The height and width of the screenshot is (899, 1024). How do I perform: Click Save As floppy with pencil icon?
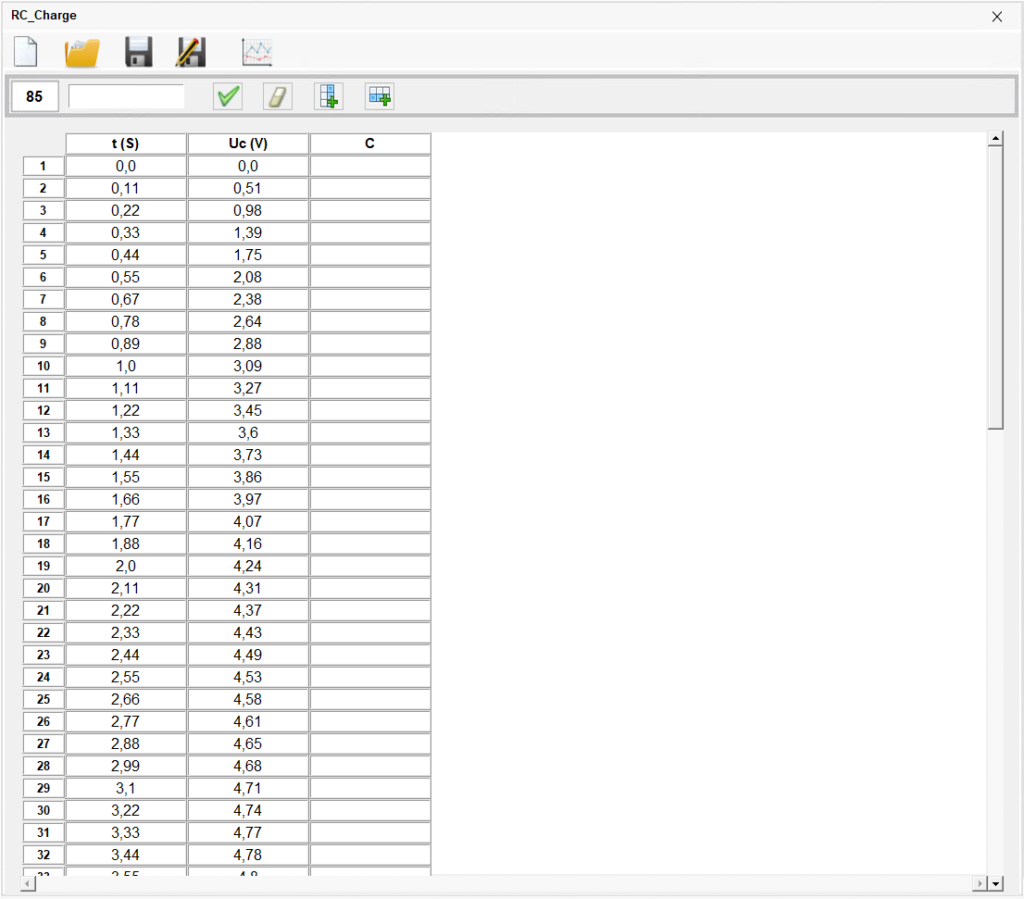190,52
